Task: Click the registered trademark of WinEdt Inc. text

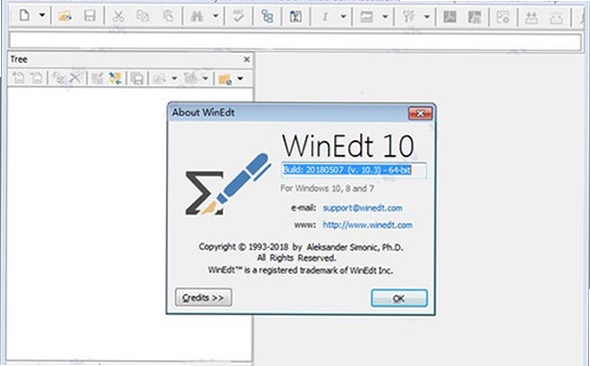Action: click(300, 270)
